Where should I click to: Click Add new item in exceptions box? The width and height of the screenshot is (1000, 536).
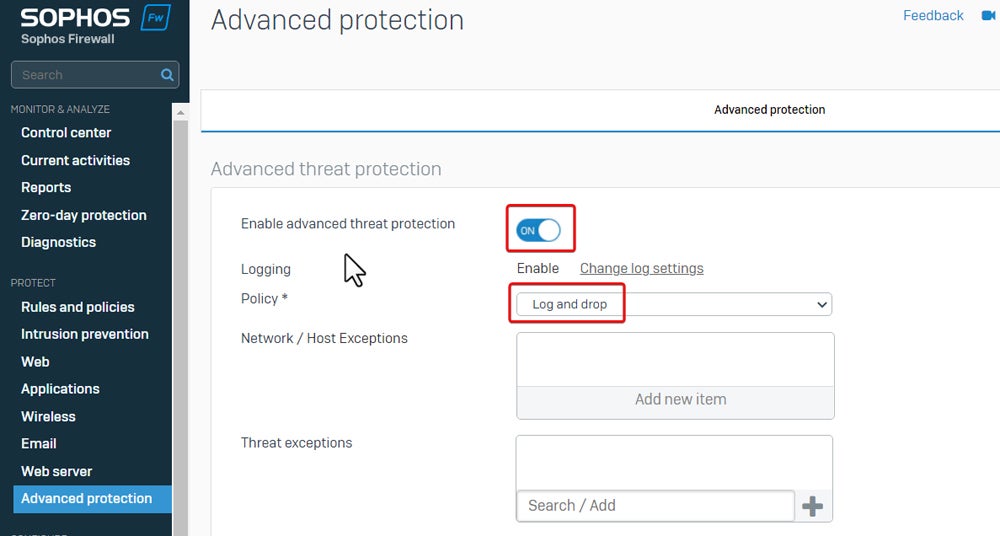tap(680, 400)
